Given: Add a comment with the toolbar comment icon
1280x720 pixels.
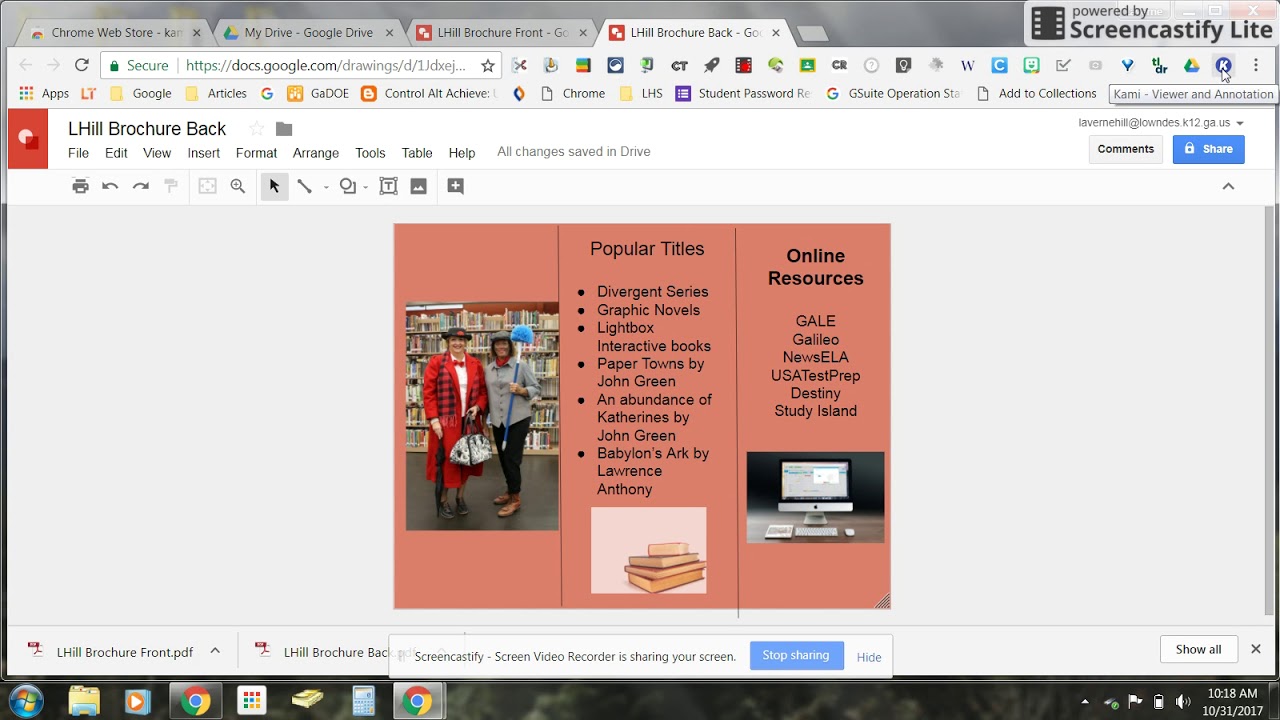Looking at the screenshot, I should (x=455, y=186).
